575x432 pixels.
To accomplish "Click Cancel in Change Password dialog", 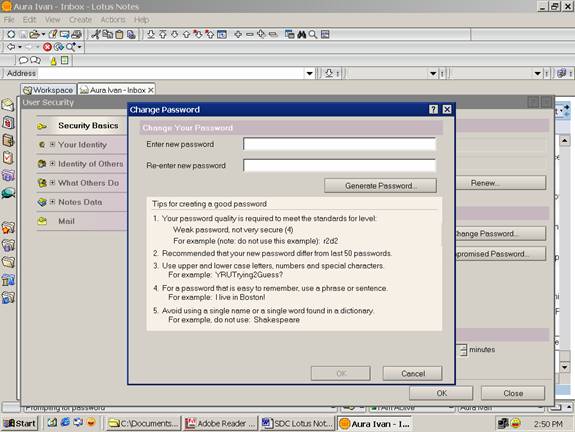I will 413,373.
